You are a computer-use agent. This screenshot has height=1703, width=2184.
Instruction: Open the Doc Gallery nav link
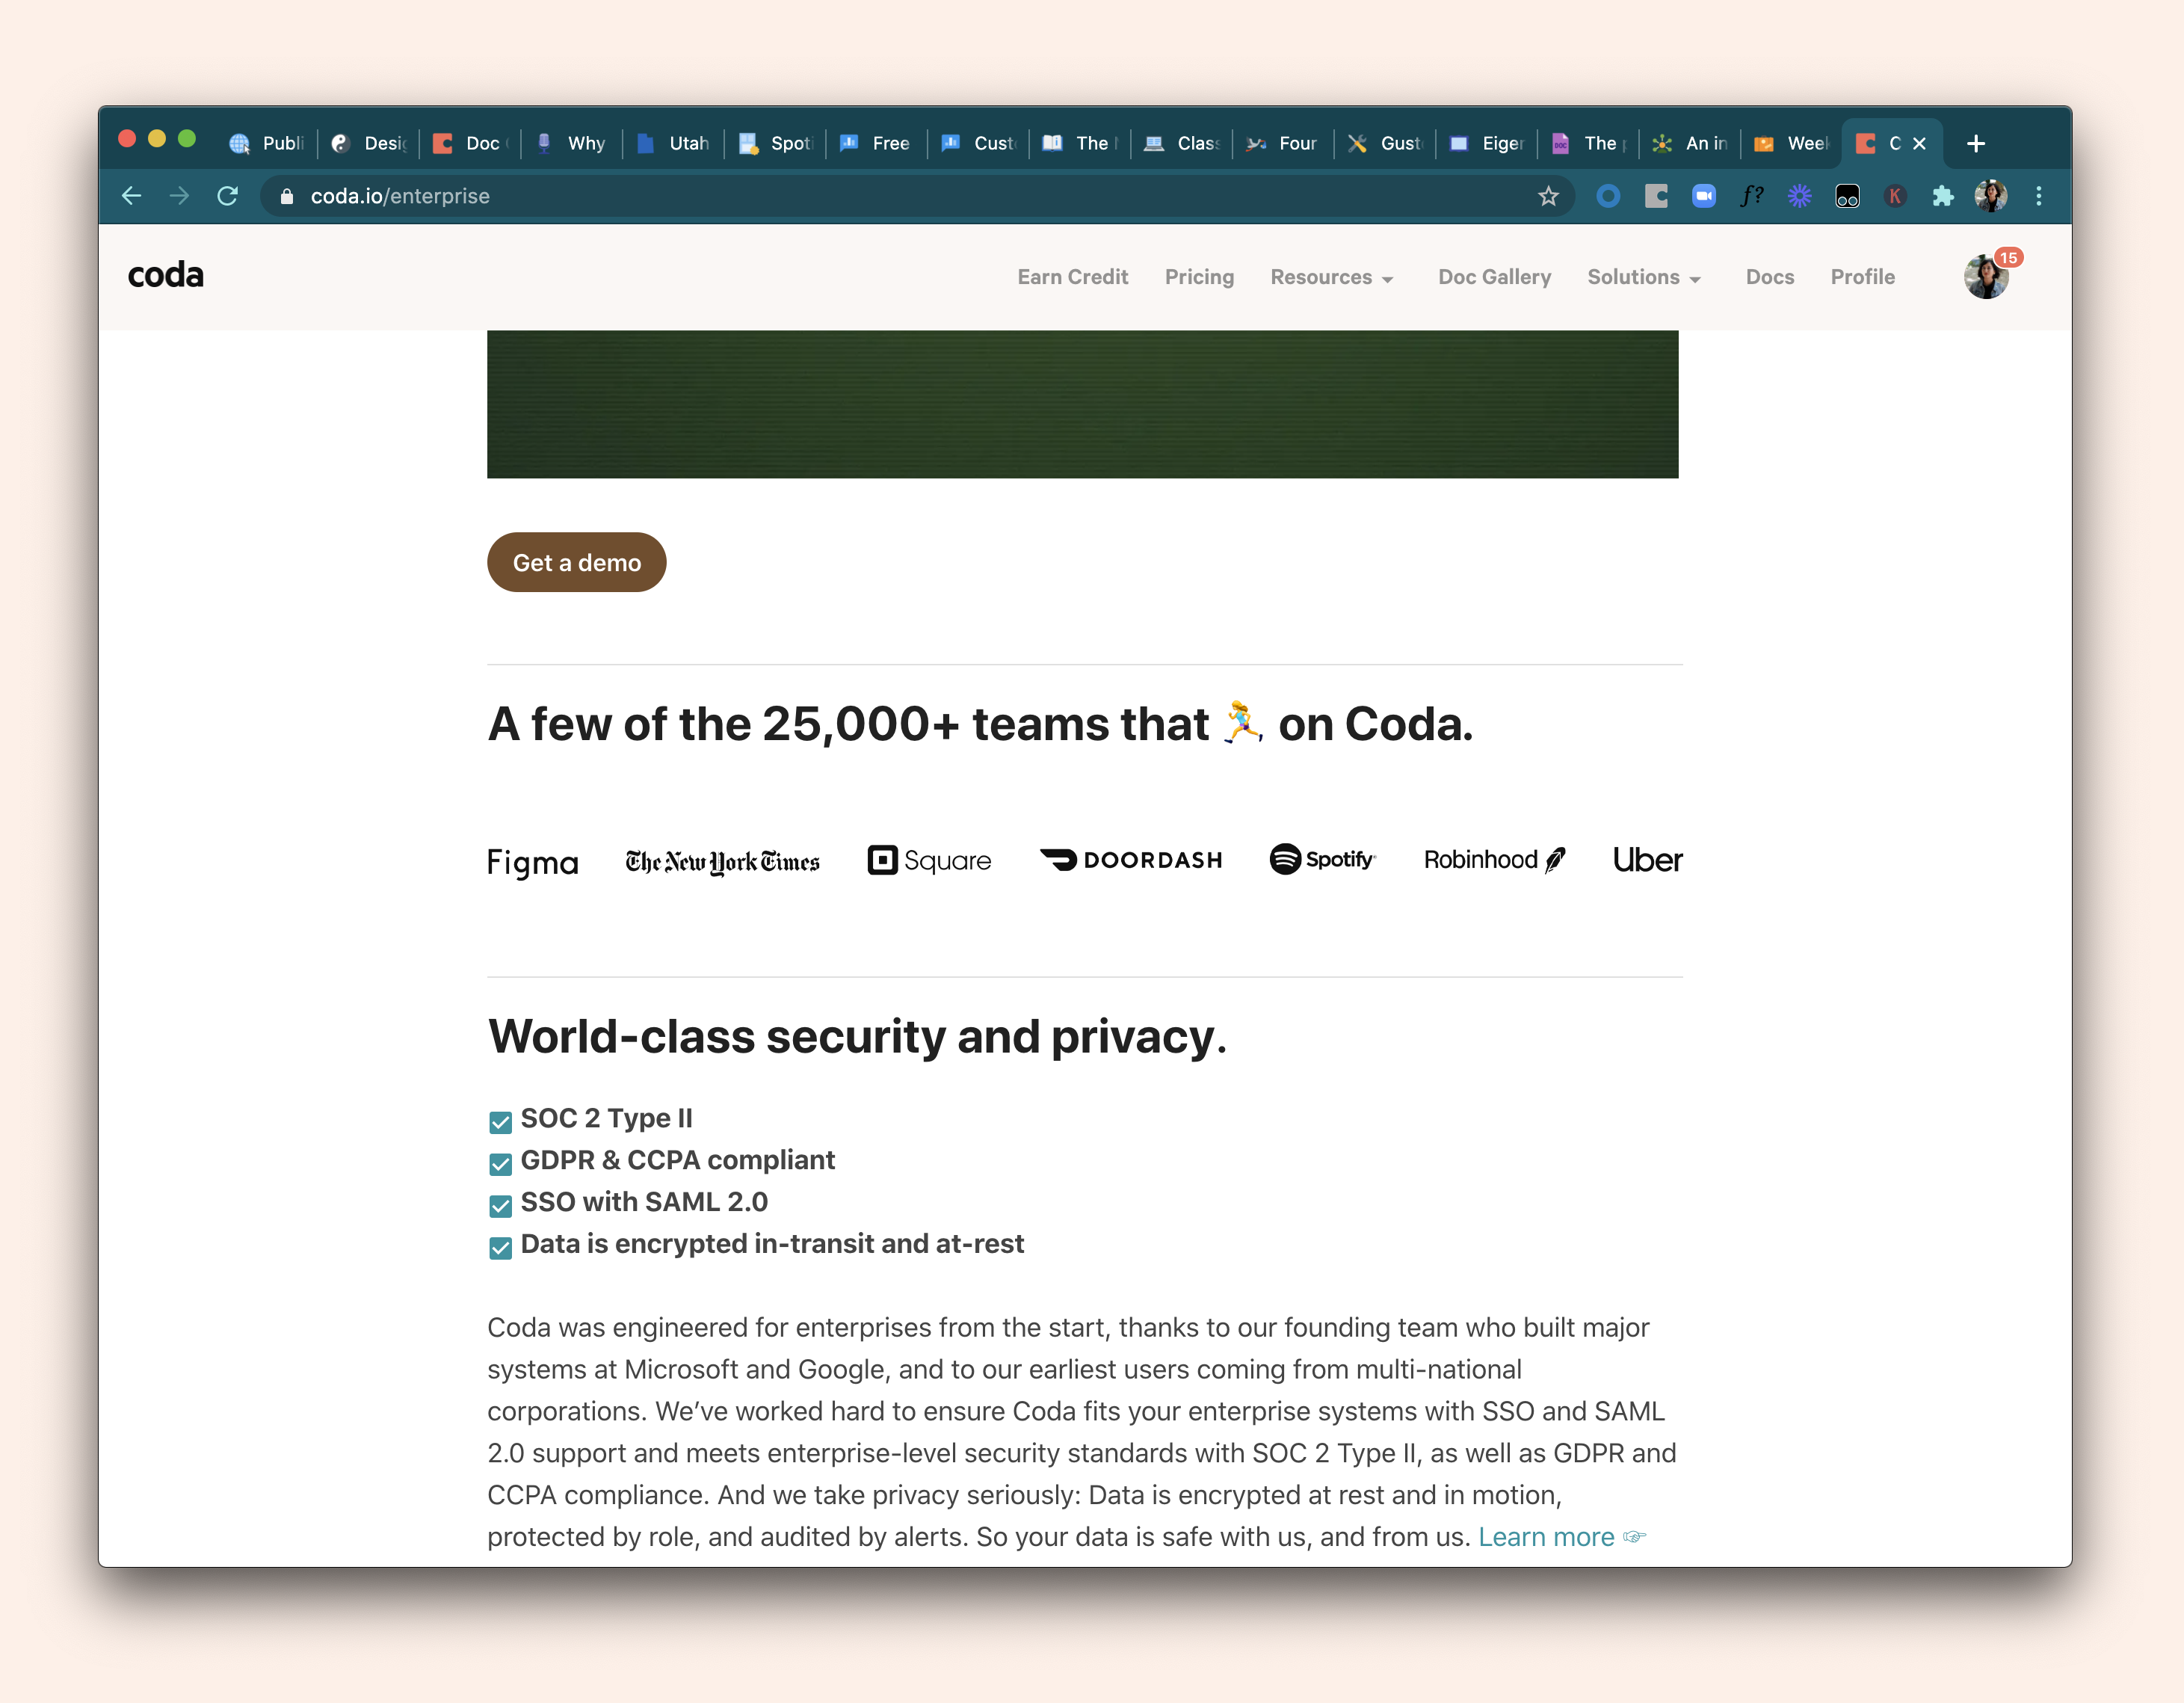[x=1494, y=277]
